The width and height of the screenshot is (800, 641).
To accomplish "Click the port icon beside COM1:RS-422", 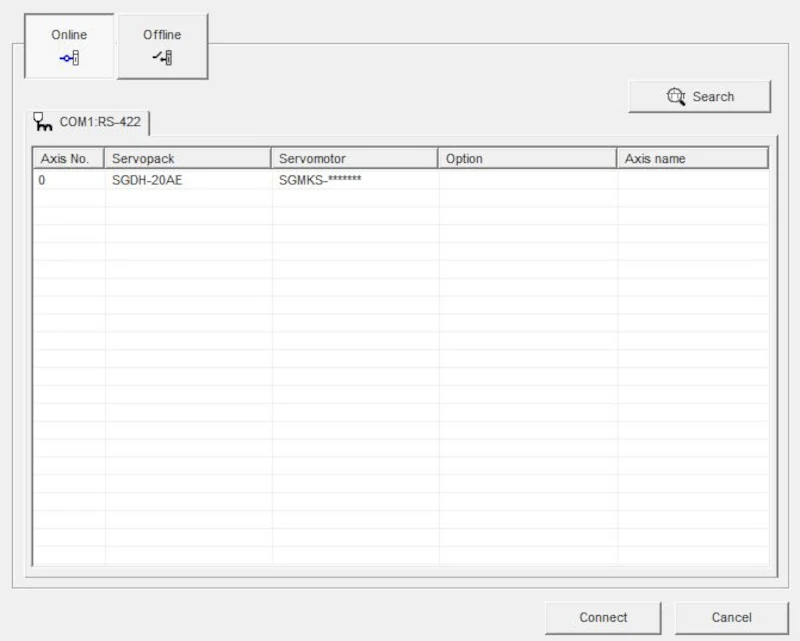I will (43, 122).
